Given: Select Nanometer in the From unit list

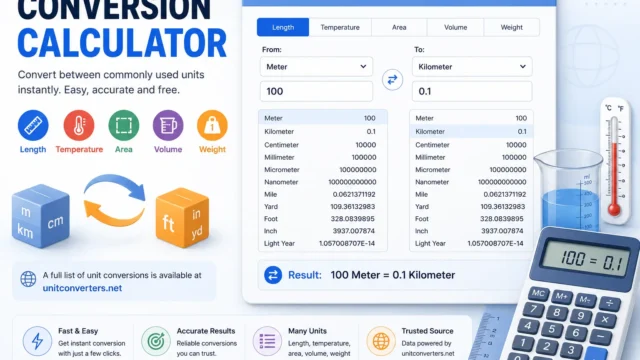Looking at the screenshot, I should (x=322, y=182).
